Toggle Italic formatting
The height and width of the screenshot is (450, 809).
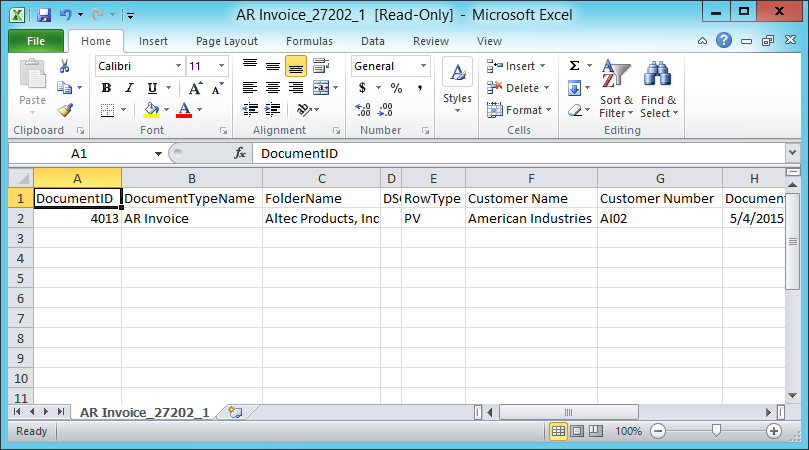click(129, 88)
